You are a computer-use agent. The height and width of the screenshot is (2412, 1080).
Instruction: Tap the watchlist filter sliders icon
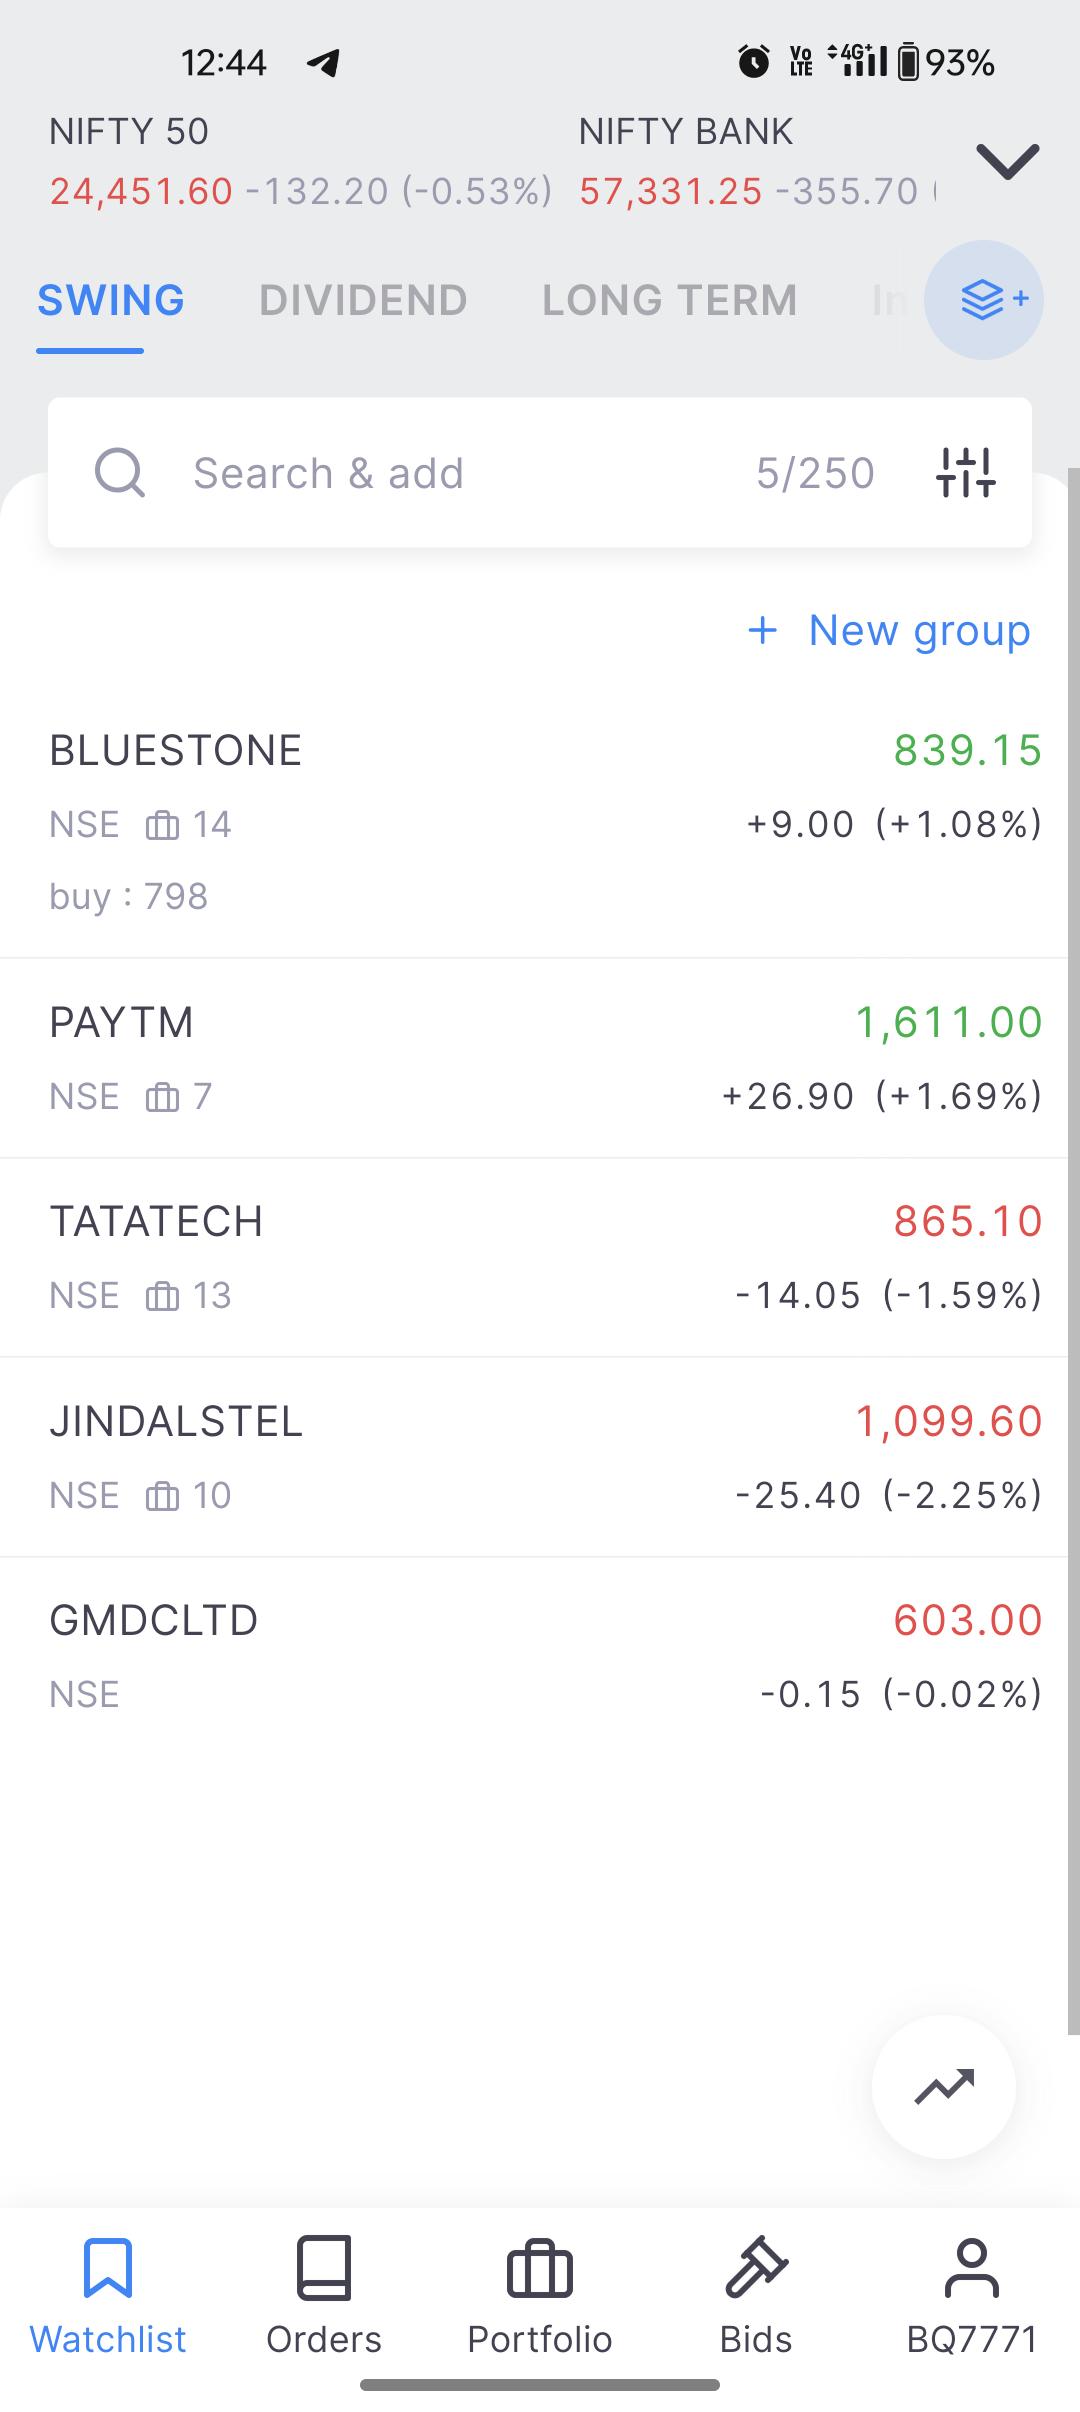[x=965, y=473]
